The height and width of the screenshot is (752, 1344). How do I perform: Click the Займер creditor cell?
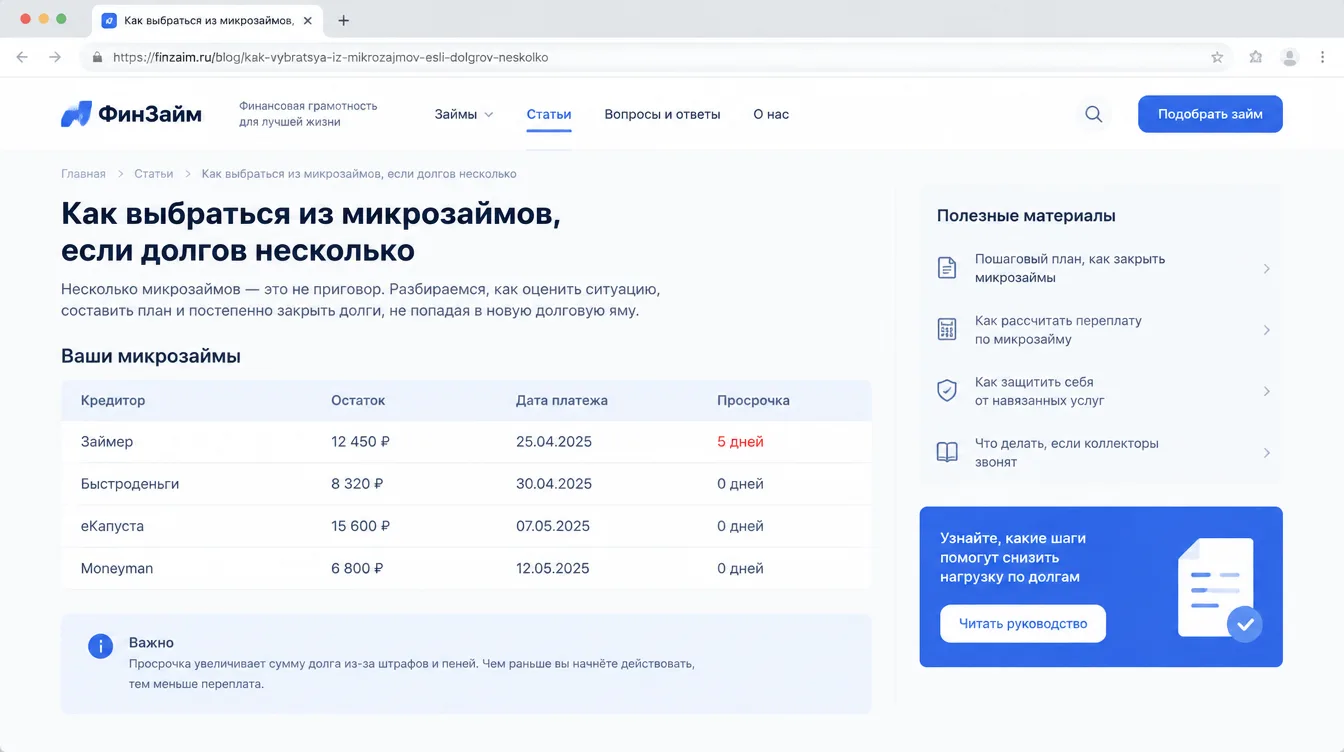(x=107, y=441)
